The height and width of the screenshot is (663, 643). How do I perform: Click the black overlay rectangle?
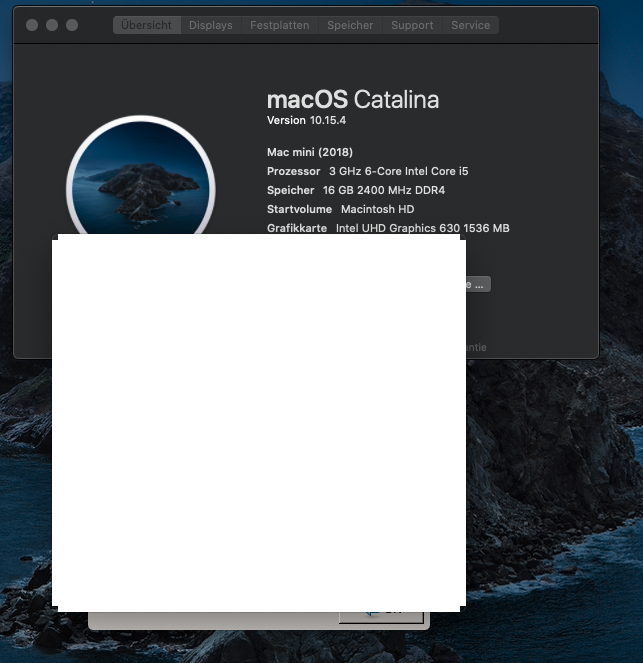click(258, 422)
